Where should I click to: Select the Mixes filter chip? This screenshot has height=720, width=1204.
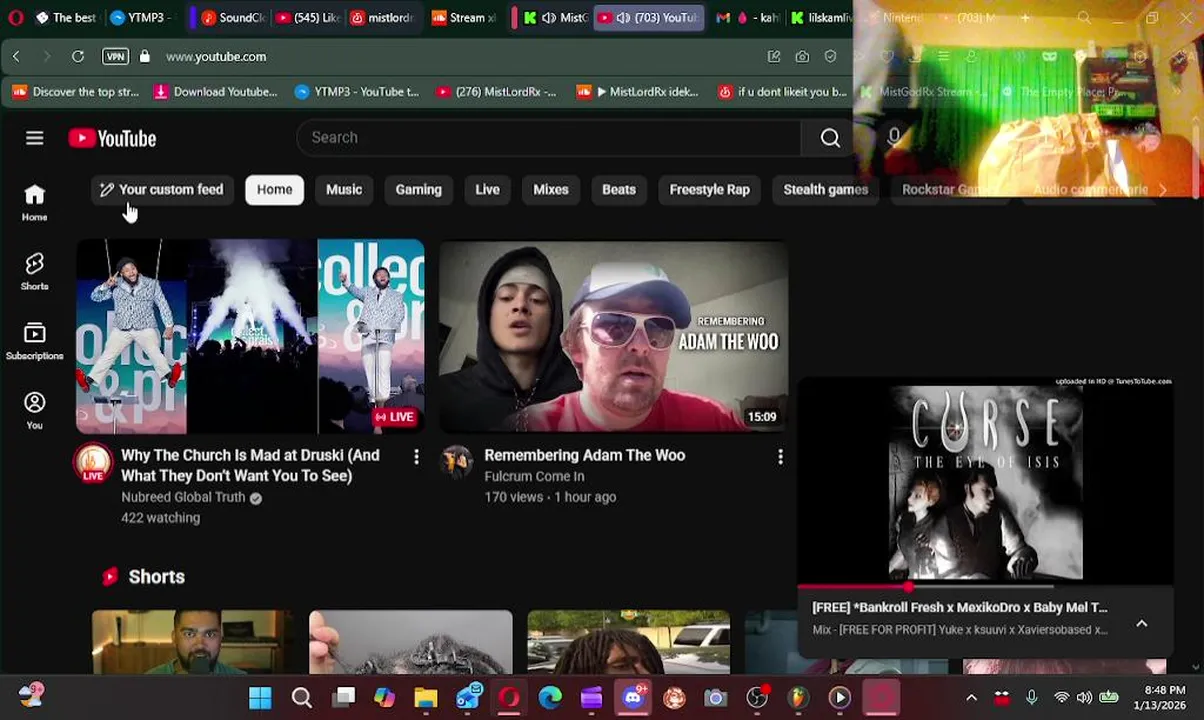point(550,189)
